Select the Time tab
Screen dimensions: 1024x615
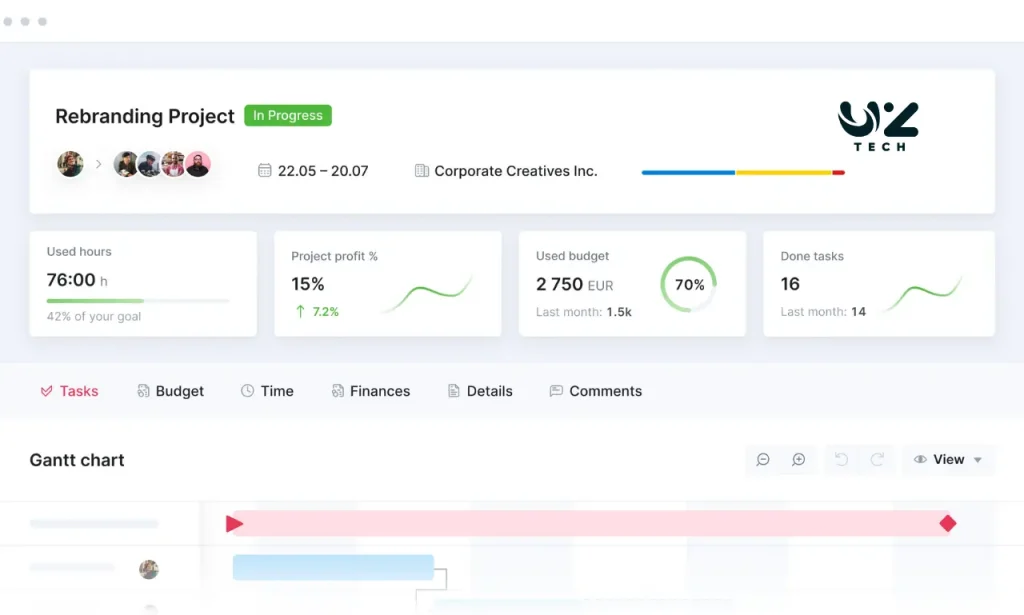point(267,391)
